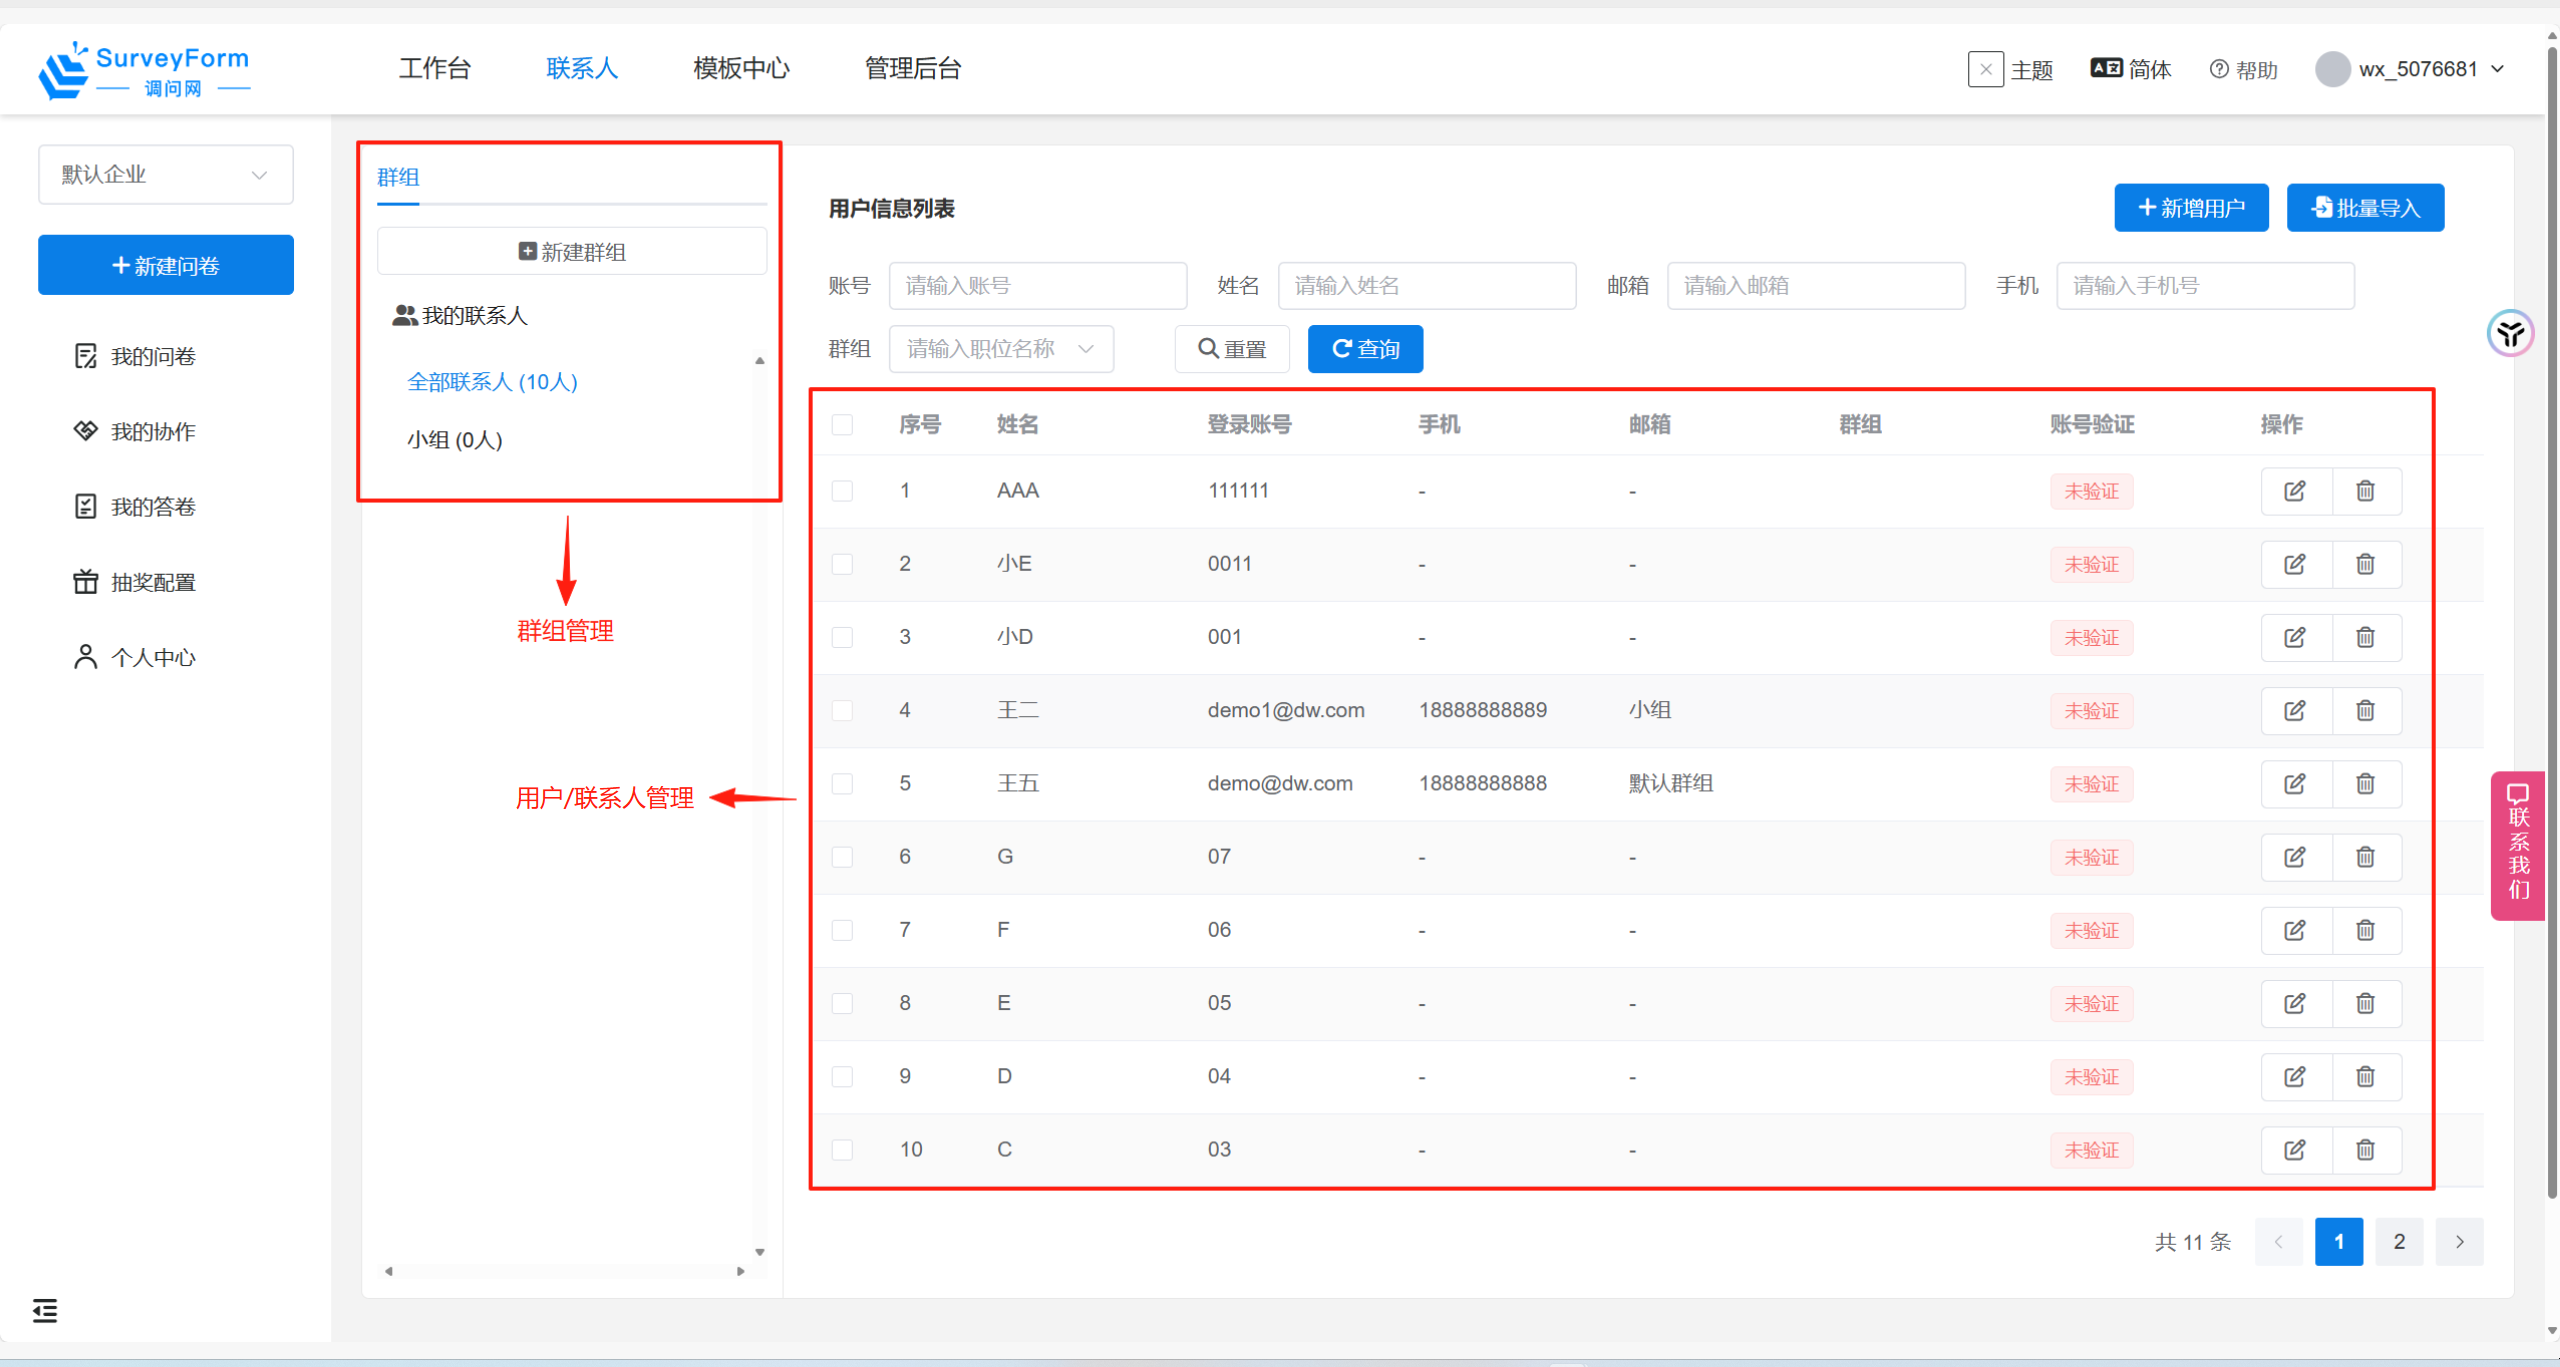Click the collapse sidebar icon at bottom left

45,1310
